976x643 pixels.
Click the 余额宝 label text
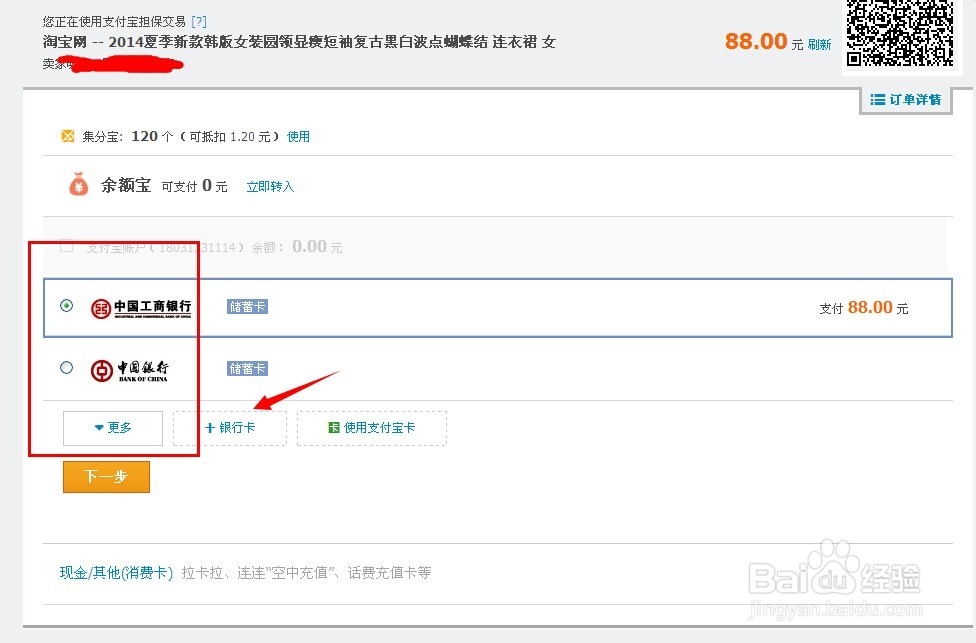coord(126,185)
